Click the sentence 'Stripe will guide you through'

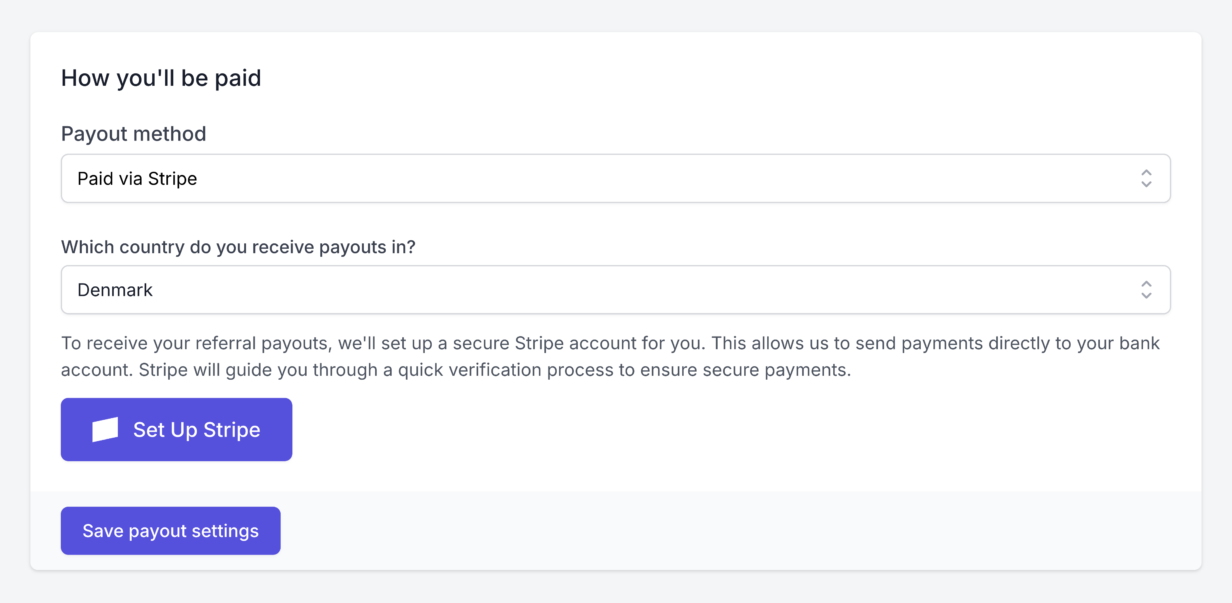point(494,370)
